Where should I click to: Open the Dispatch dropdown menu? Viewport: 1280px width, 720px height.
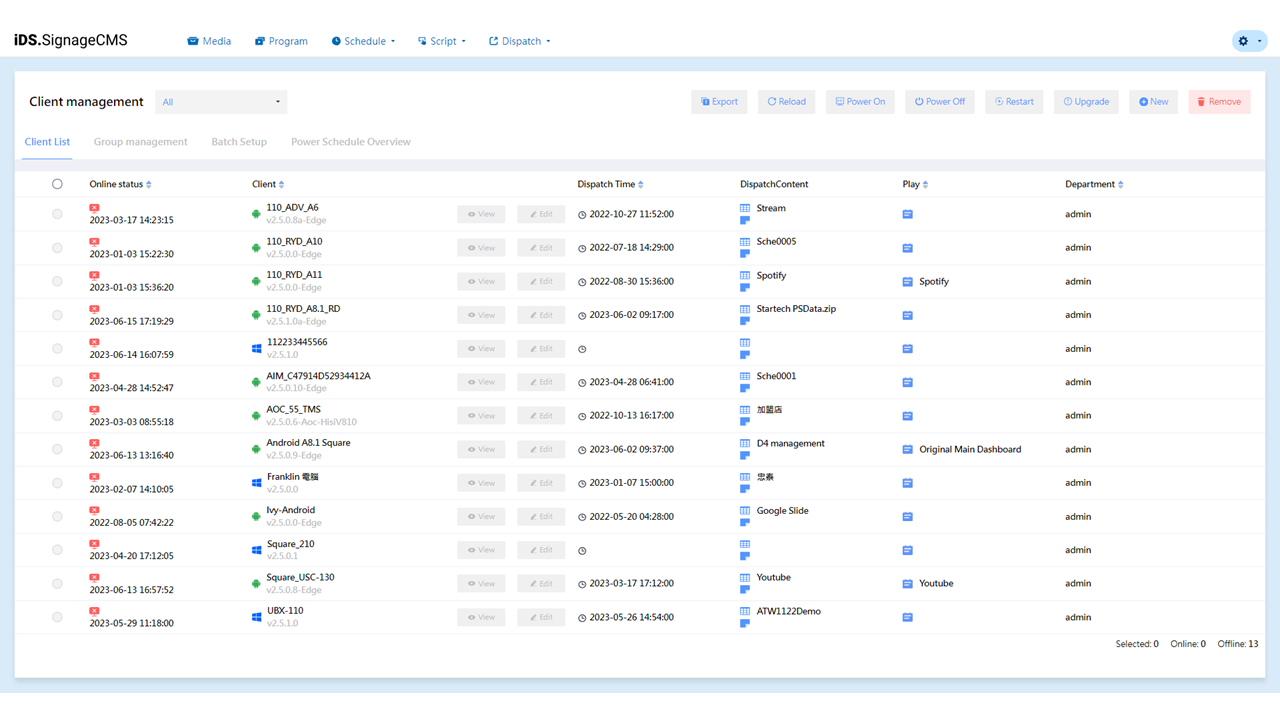[520, 41]
